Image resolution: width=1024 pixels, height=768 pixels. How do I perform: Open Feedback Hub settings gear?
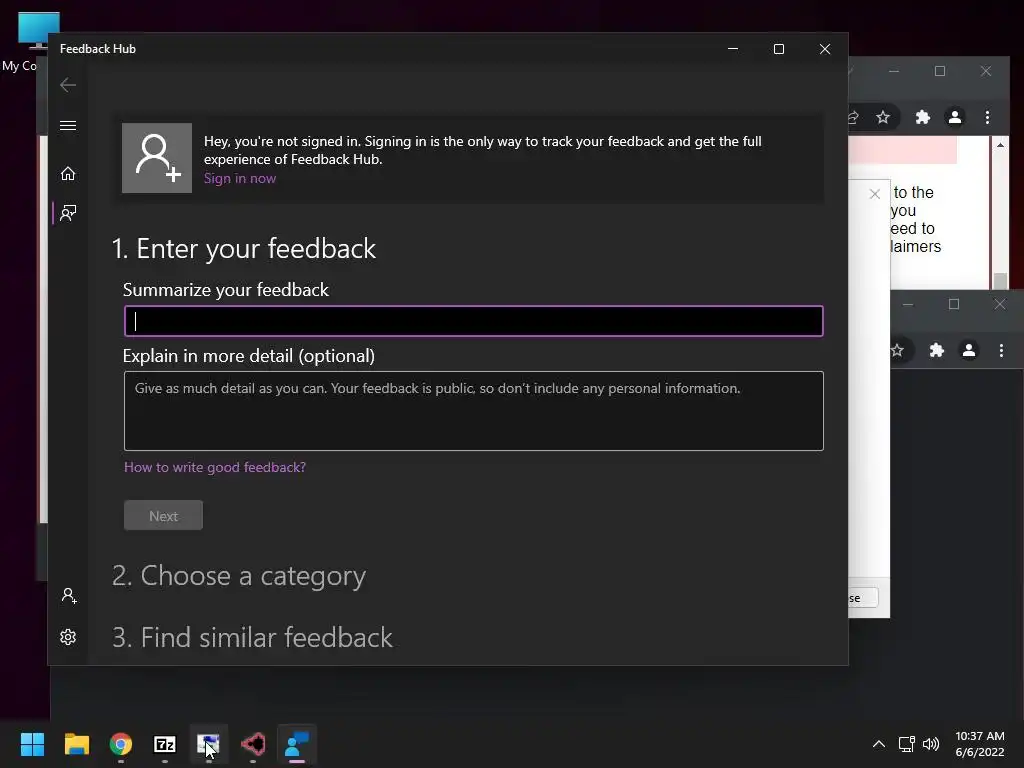pos(68,637)
